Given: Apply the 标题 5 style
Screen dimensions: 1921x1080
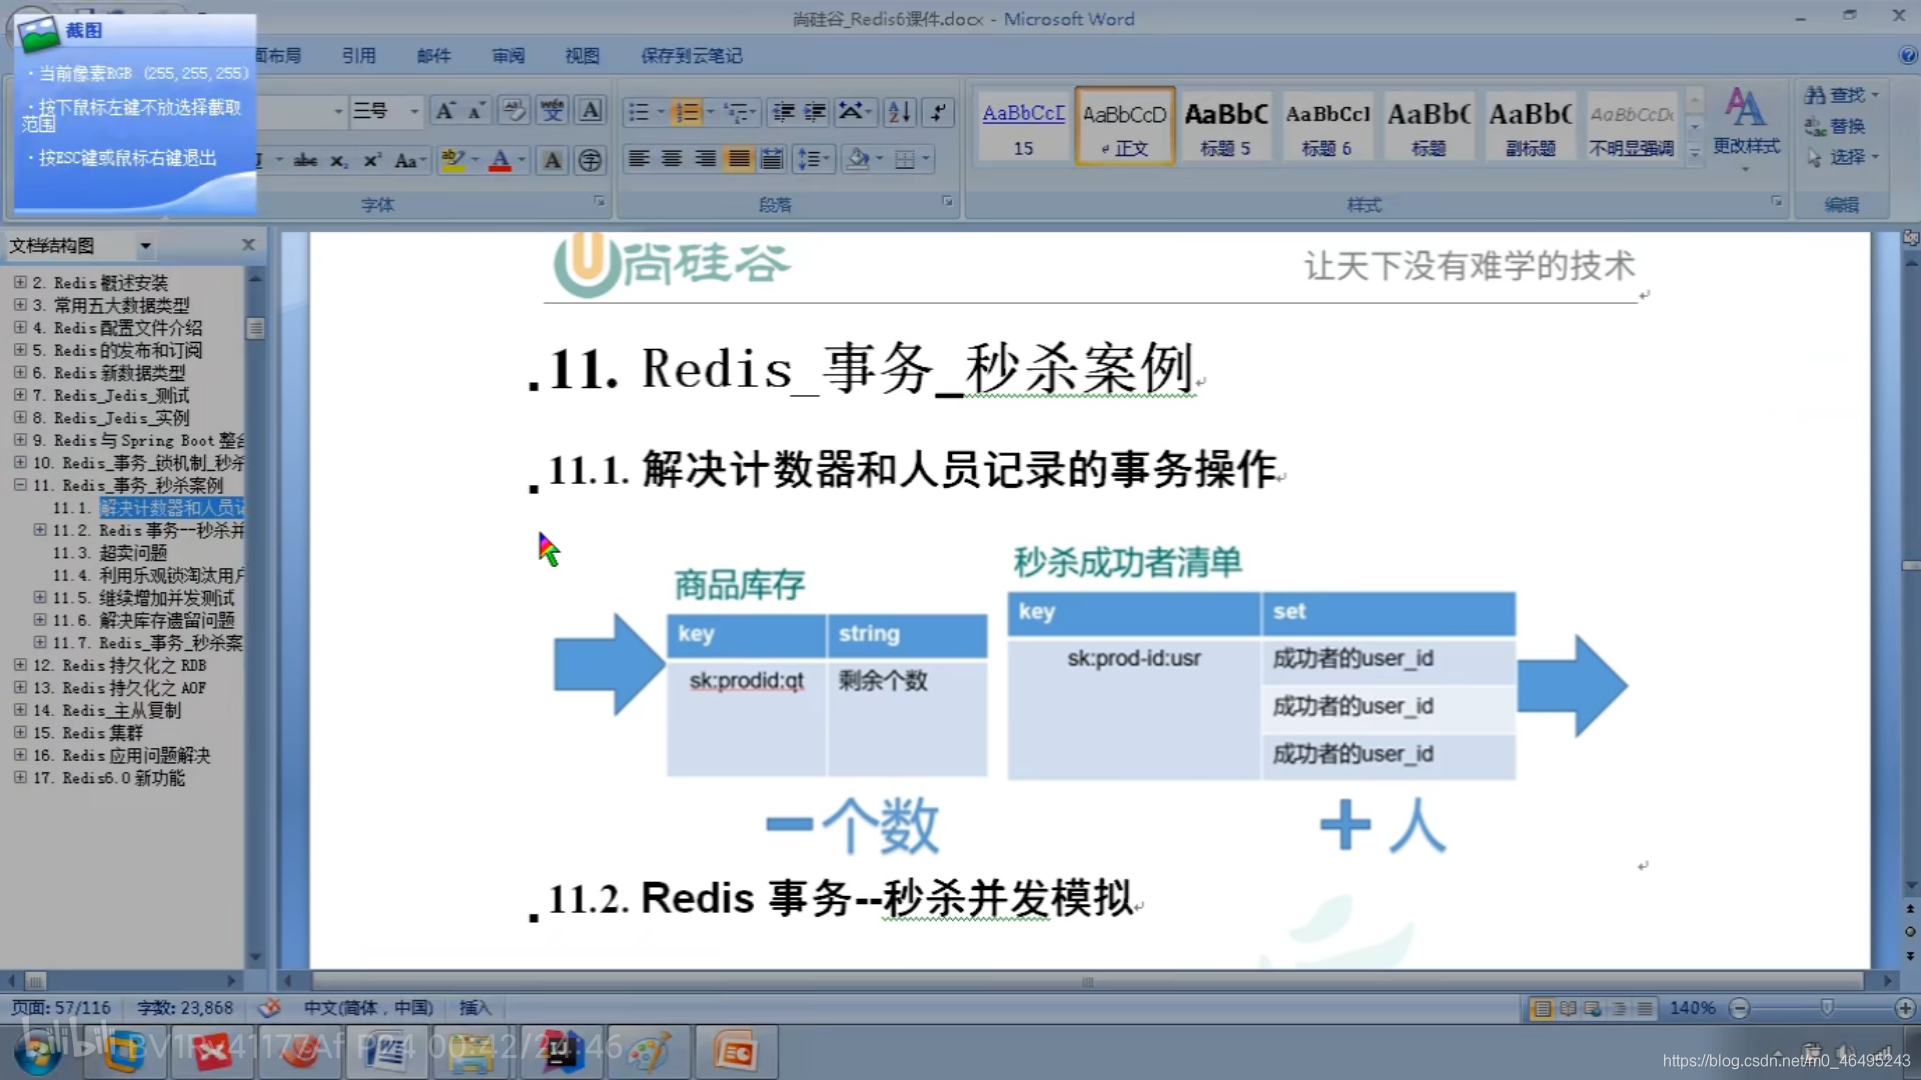Looking at the screenshot, I should pos(1226,126).
